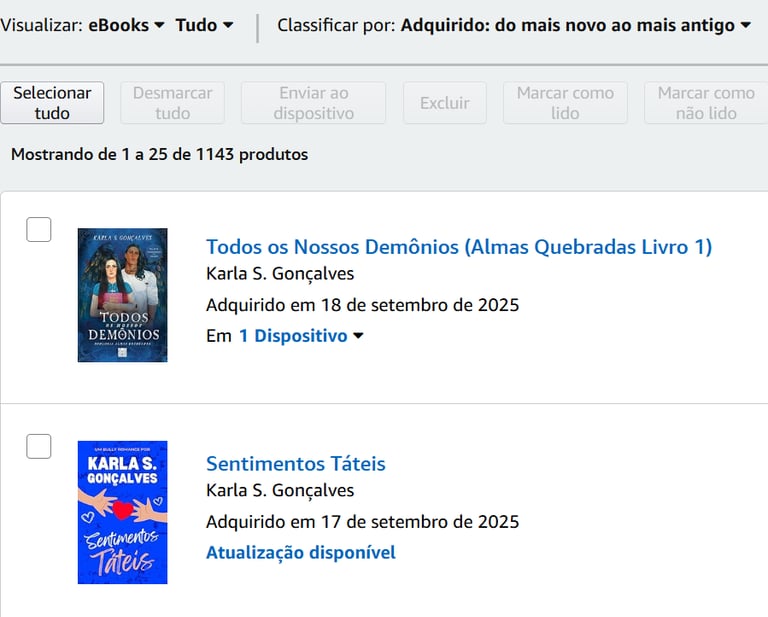Expand the 1 Dispositivo device list
Viewport: 768px width, 617px height.
[301, 336]
